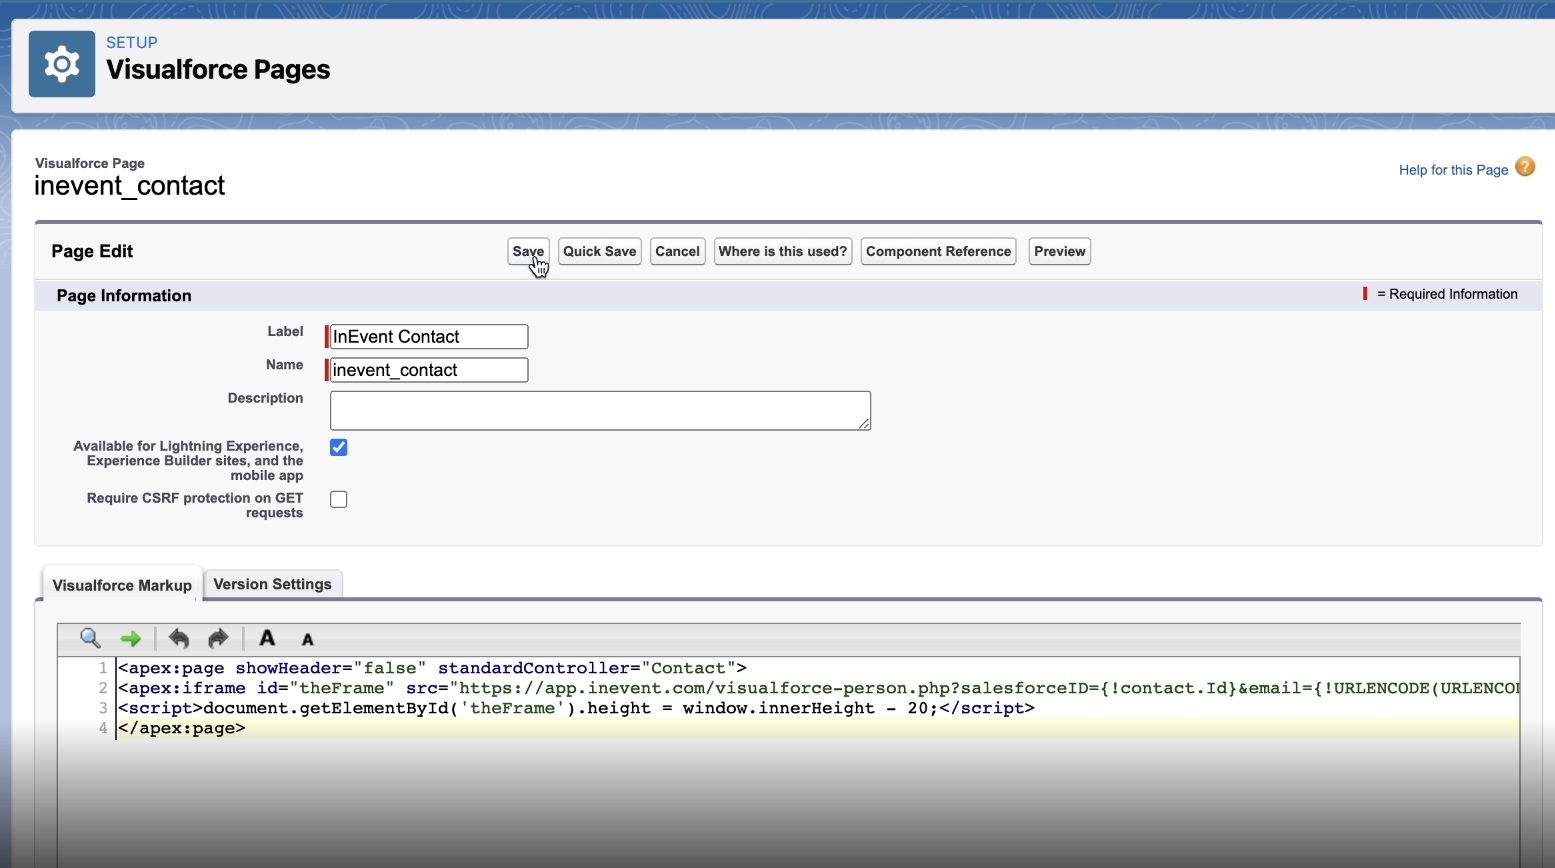Select line number 1 in the gutter
This screenshot has width=1555, height=868.
click(102, 668)
